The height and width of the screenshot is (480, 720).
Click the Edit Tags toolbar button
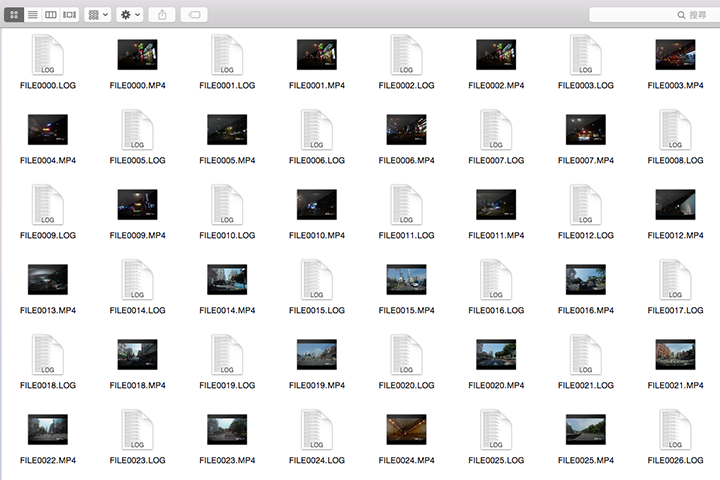194,15
